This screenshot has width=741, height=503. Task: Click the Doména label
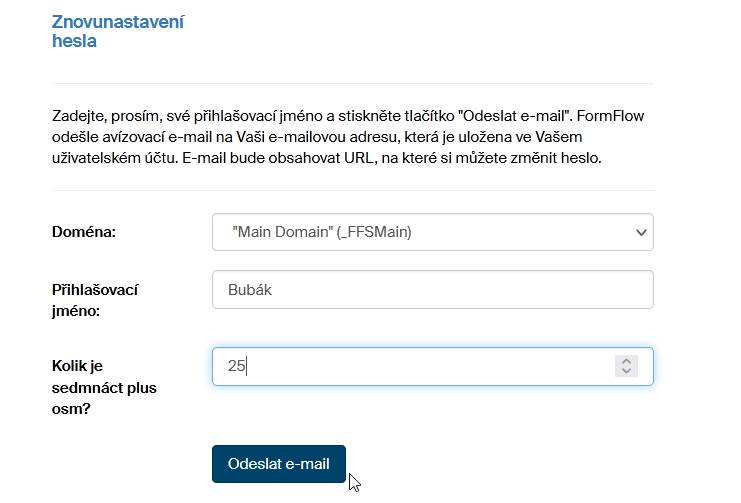point(84,232)
